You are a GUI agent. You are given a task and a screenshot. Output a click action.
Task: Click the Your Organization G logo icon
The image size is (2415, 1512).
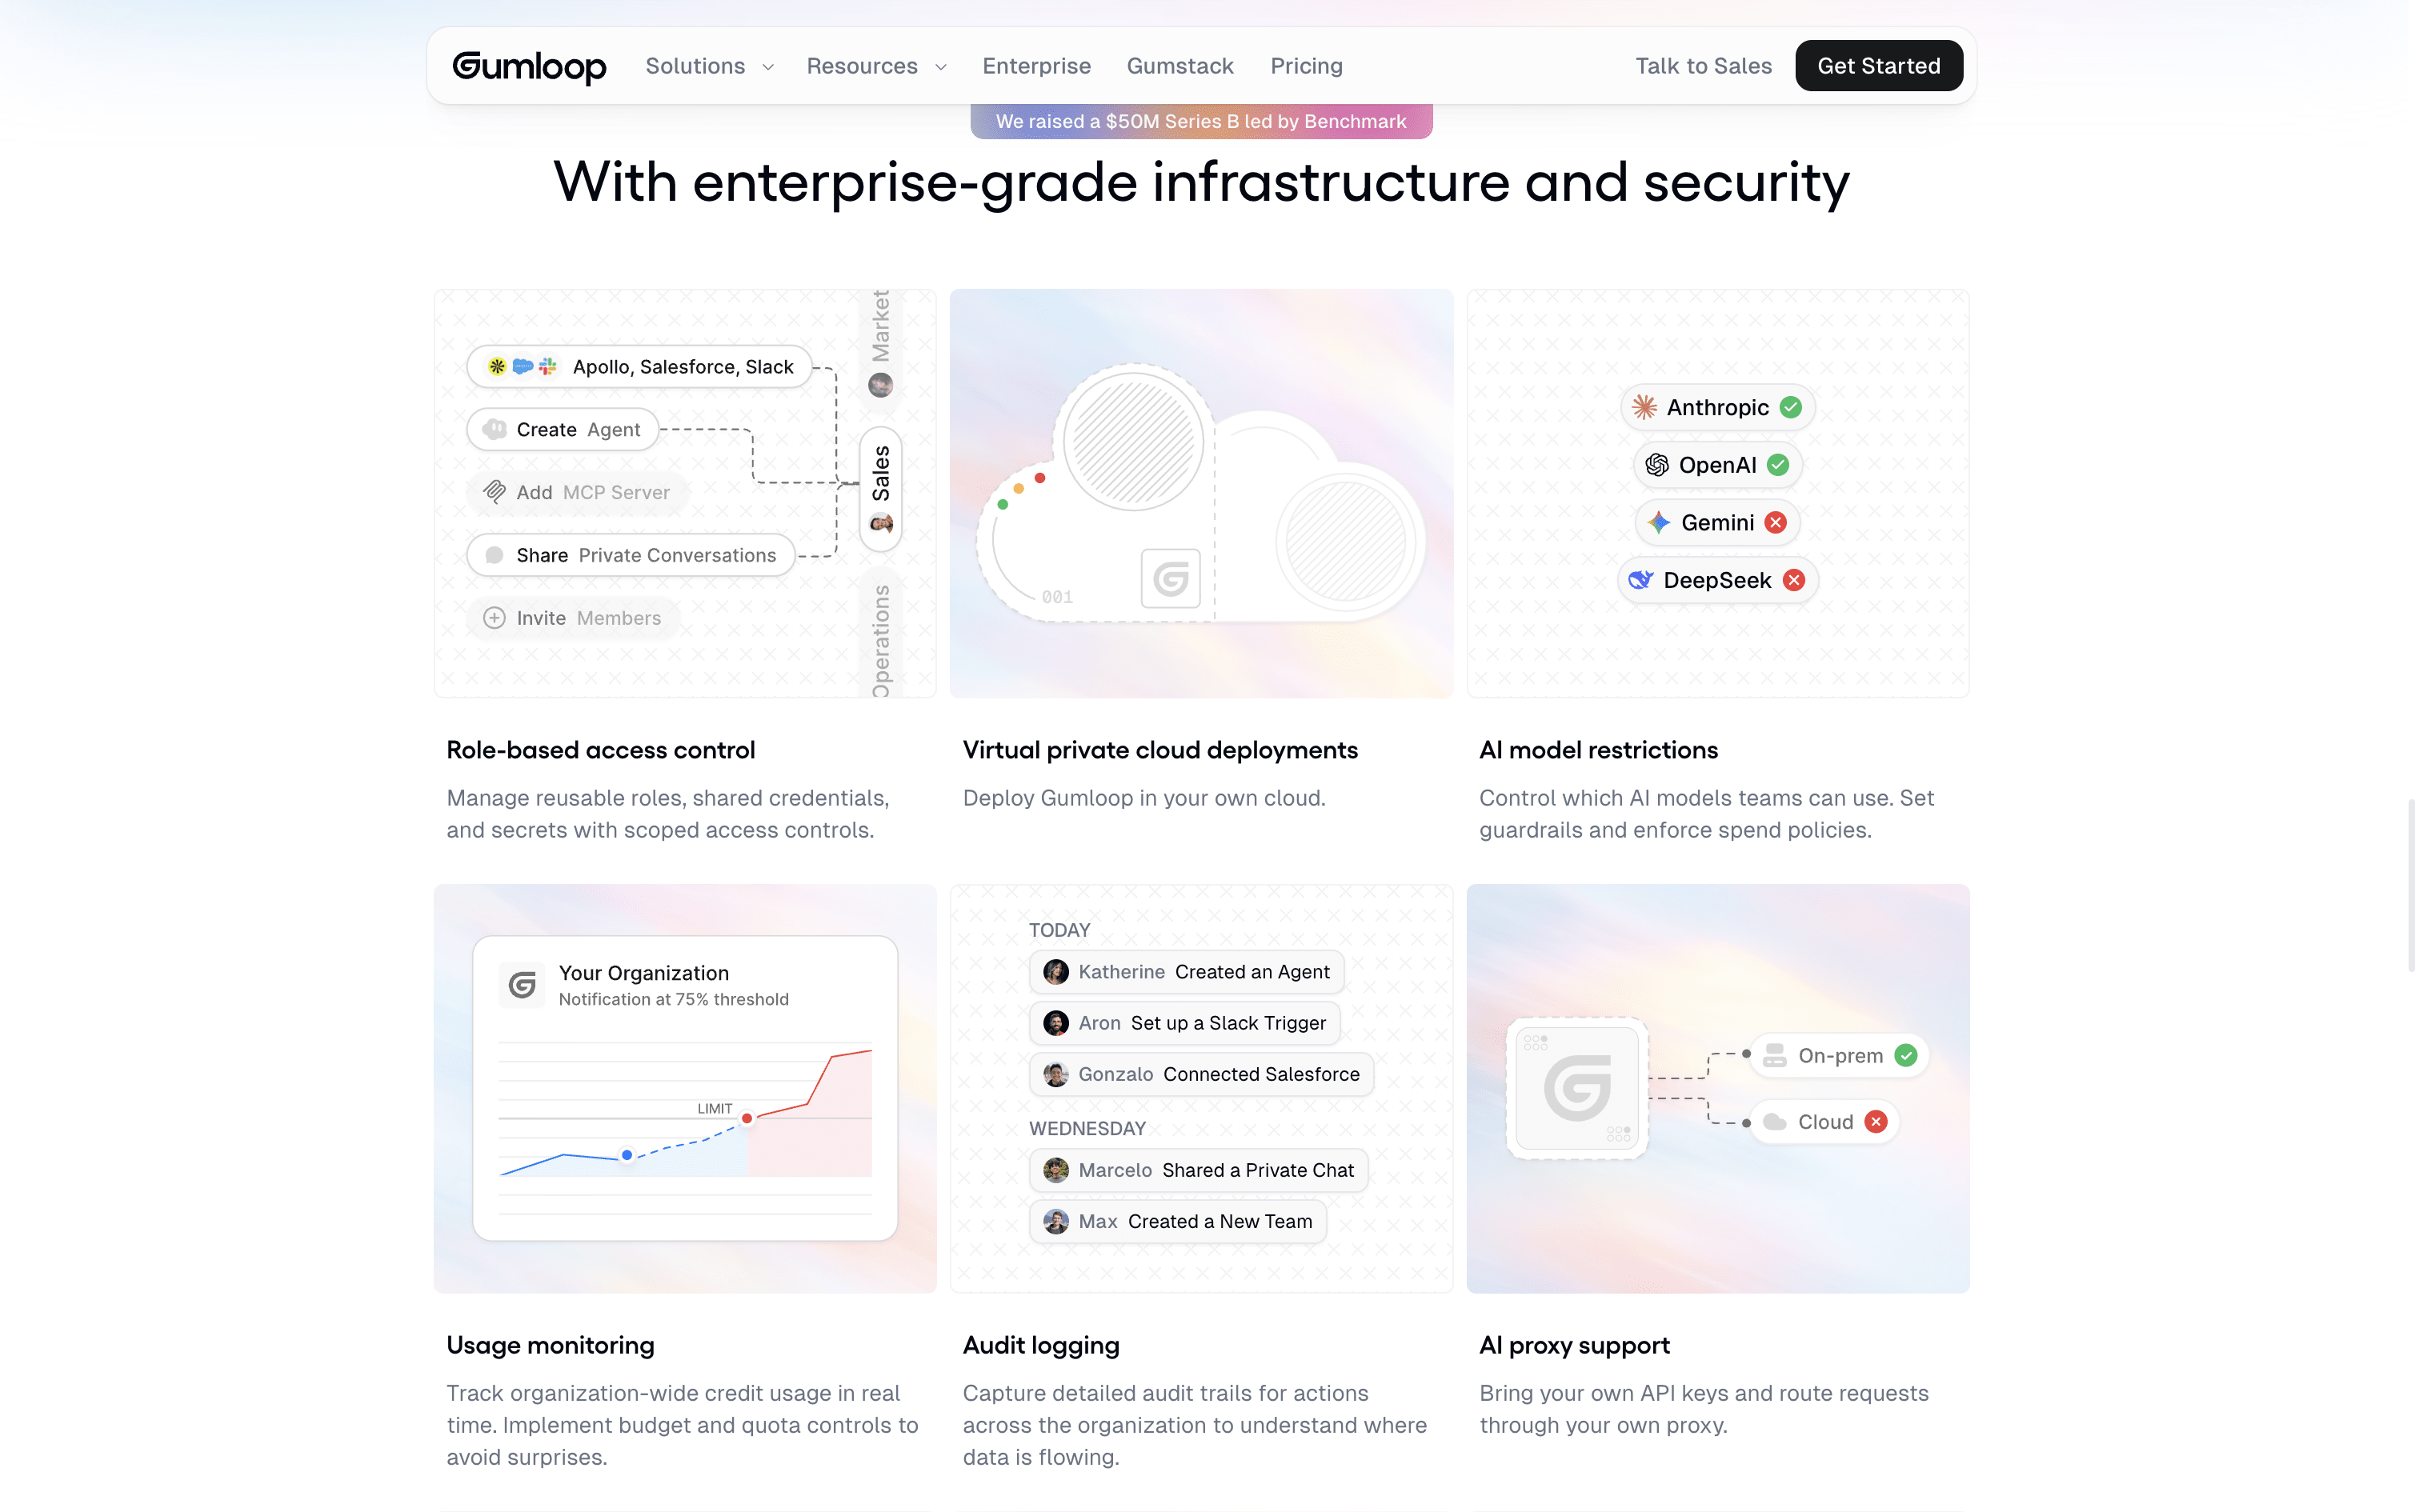tap(522, 985)
